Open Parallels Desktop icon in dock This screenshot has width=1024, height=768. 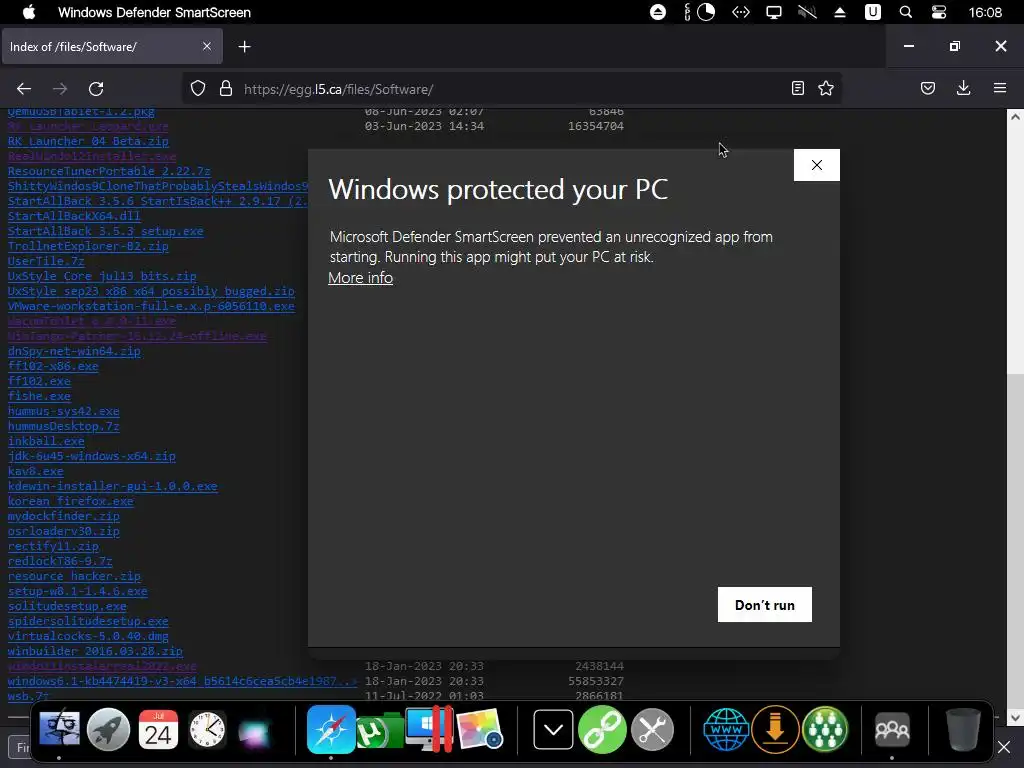[429, 729]
